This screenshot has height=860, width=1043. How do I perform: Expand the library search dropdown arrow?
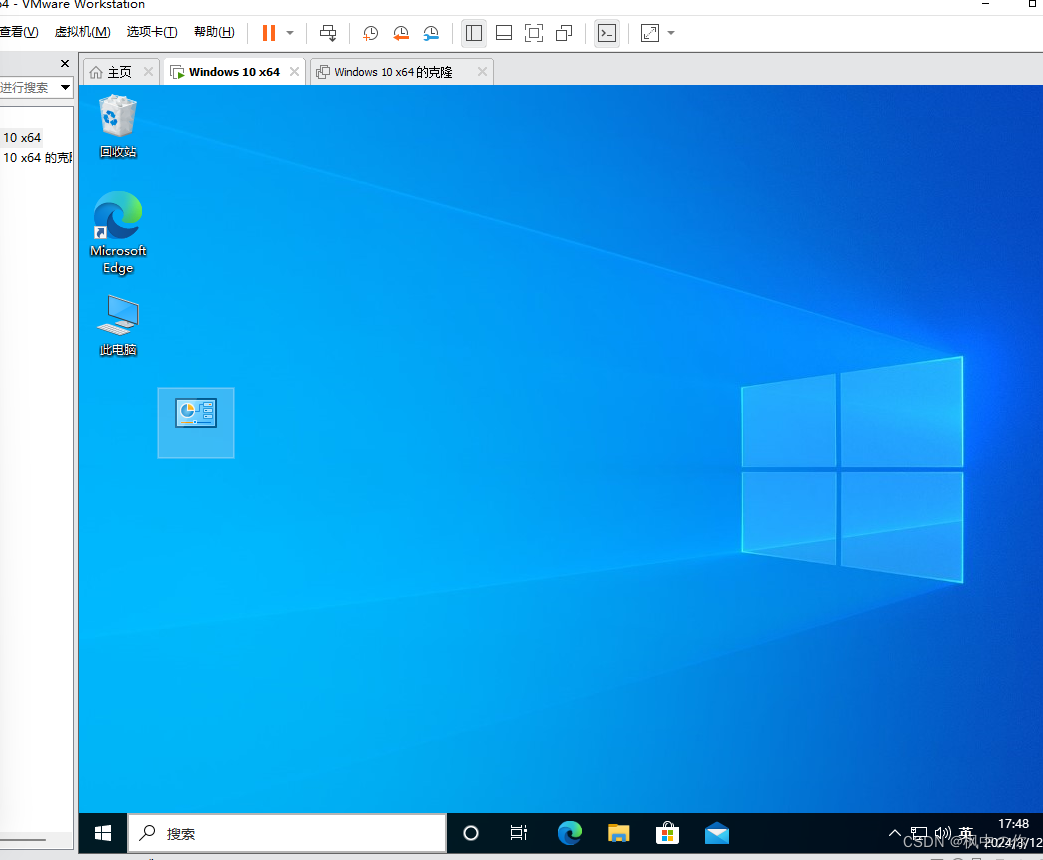[x=64, y=88]
